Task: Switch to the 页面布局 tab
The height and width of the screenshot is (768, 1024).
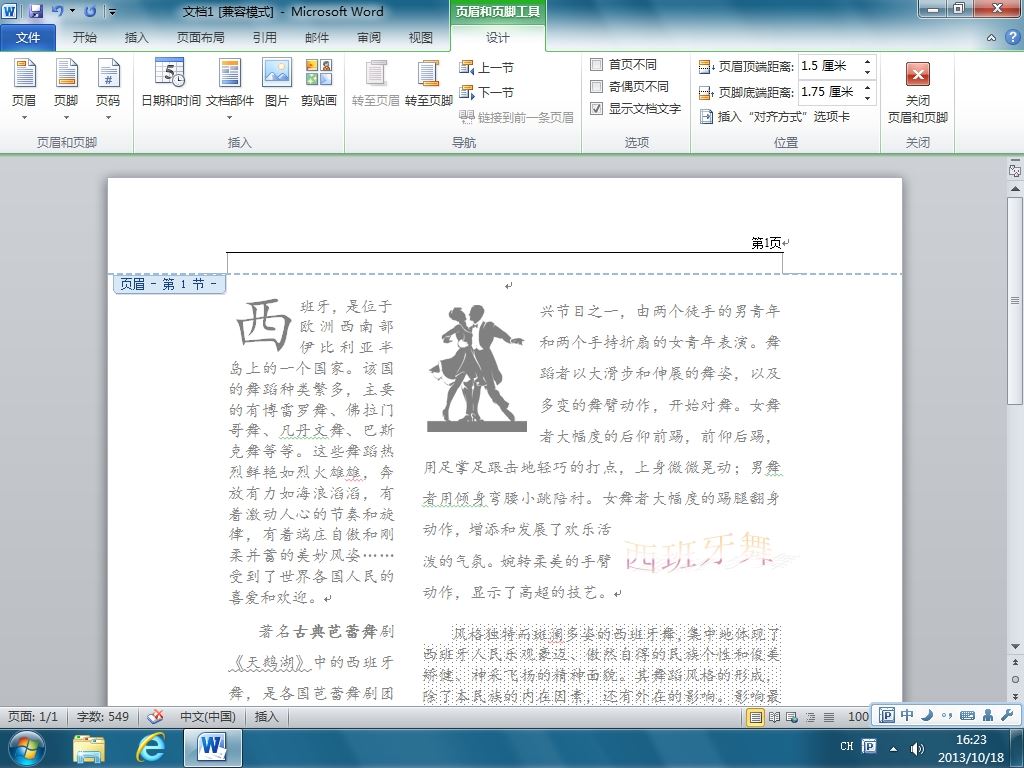Action: 200,38
